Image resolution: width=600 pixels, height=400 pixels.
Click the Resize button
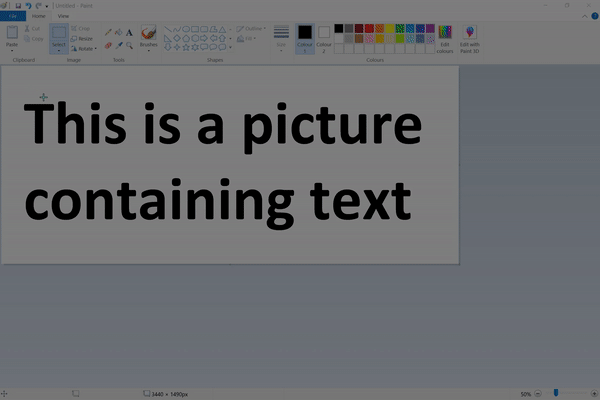tap(82, 39)
